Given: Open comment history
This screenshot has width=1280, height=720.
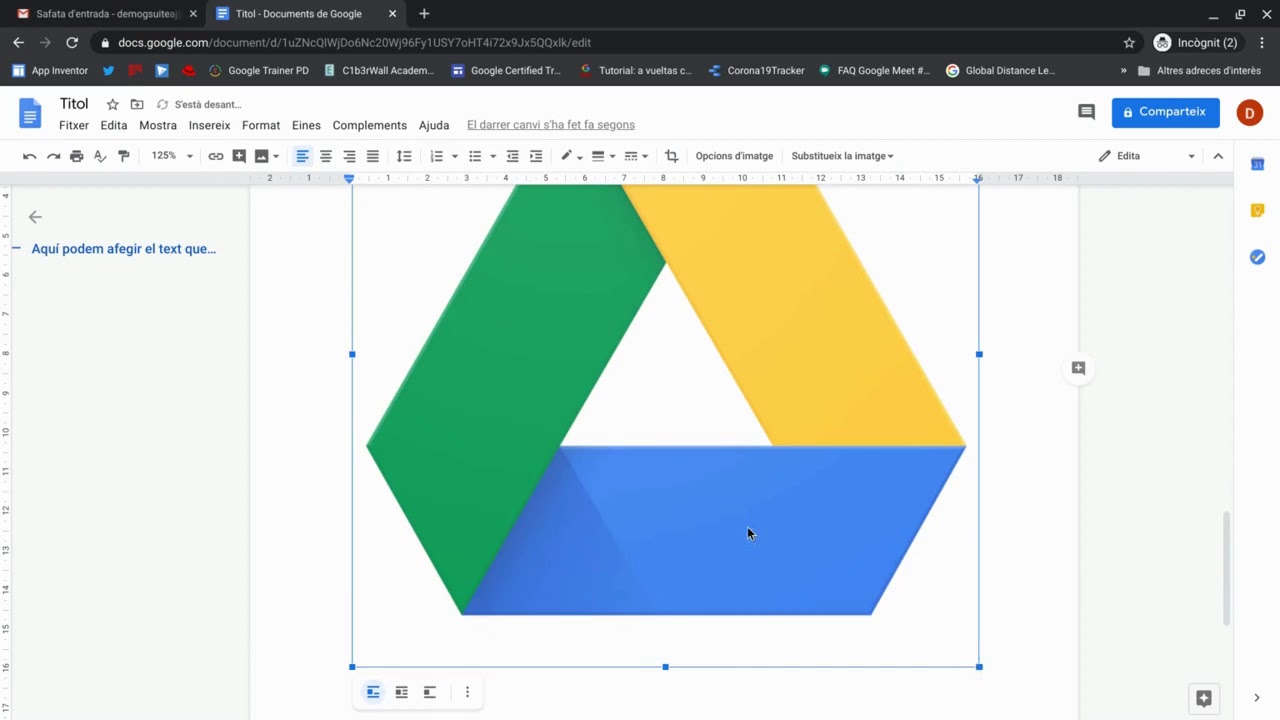Looking at the screenshot, I should pyautogui.click(x=1086, y=112).
